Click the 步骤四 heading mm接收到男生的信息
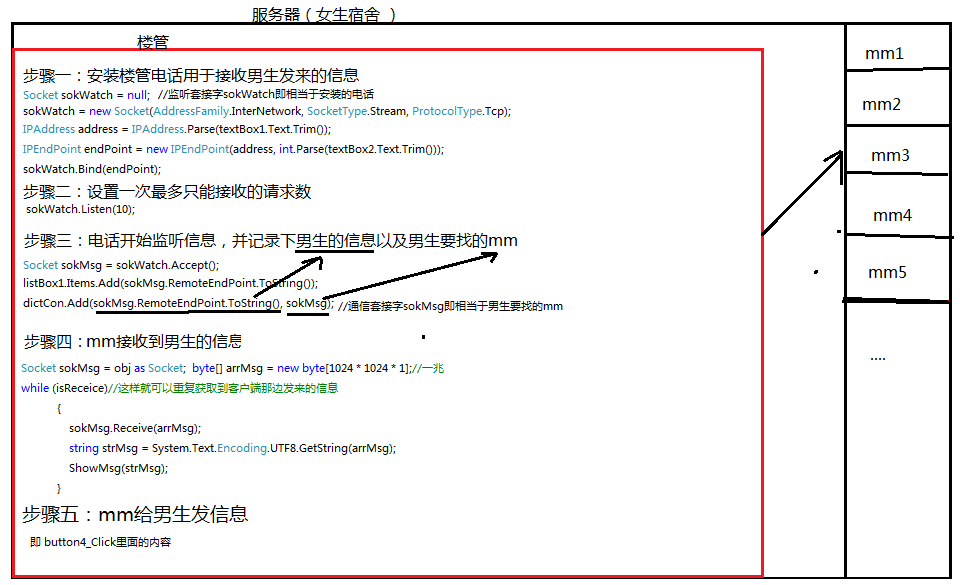 coord(133,341)
